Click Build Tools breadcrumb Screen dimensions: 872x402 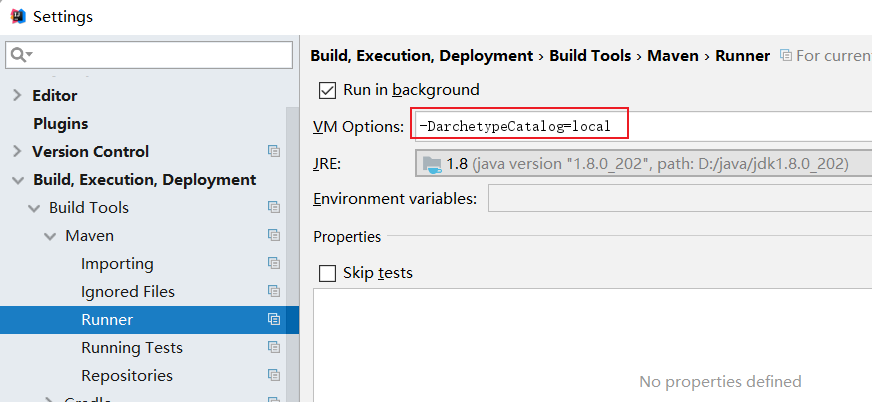590,56
